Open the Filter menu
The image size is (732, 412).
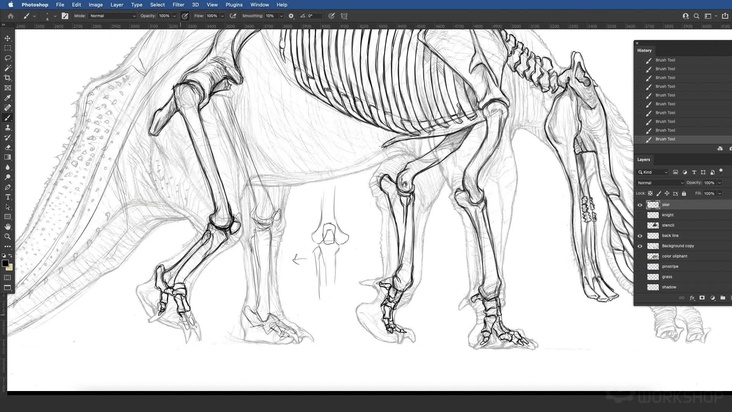point(178,5)
